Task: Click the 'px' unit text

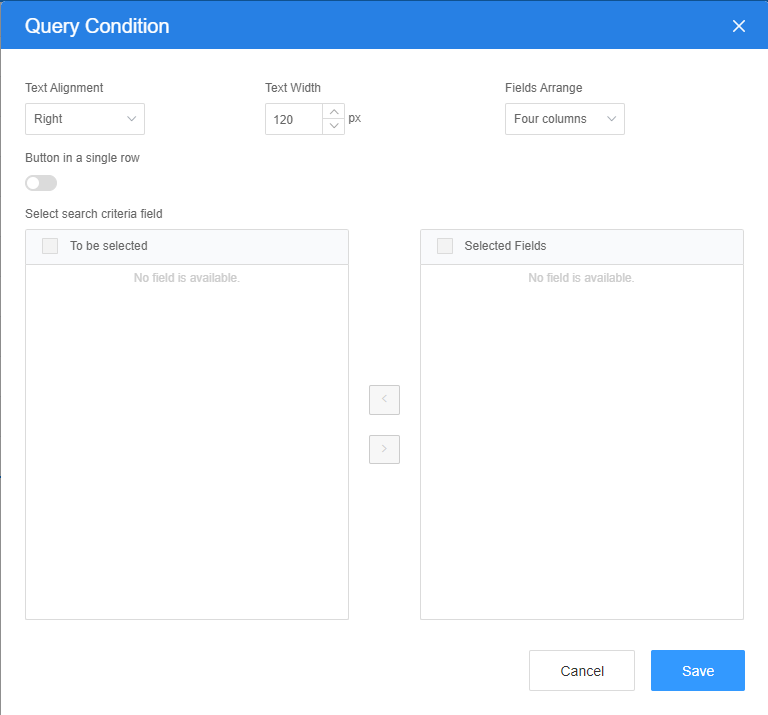Action: click(355, 118)
